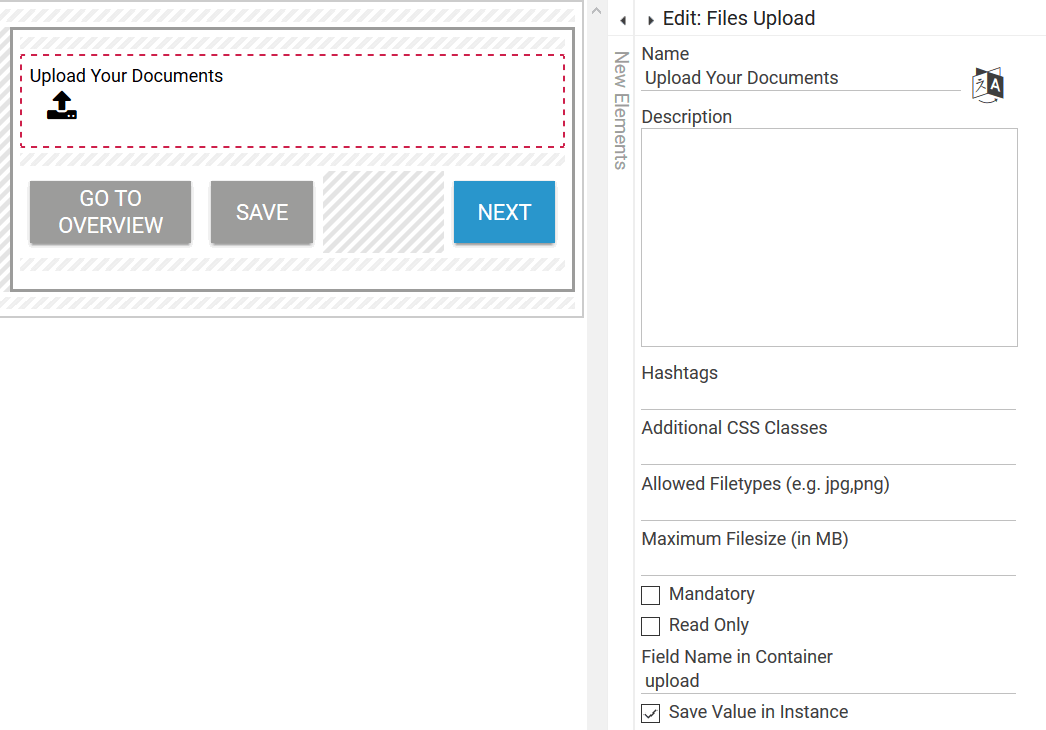Image resolution: width=1046 pixels, height=730 pixels.
Task: Tick the Read Only checkbox
Action: click(651, 626)
